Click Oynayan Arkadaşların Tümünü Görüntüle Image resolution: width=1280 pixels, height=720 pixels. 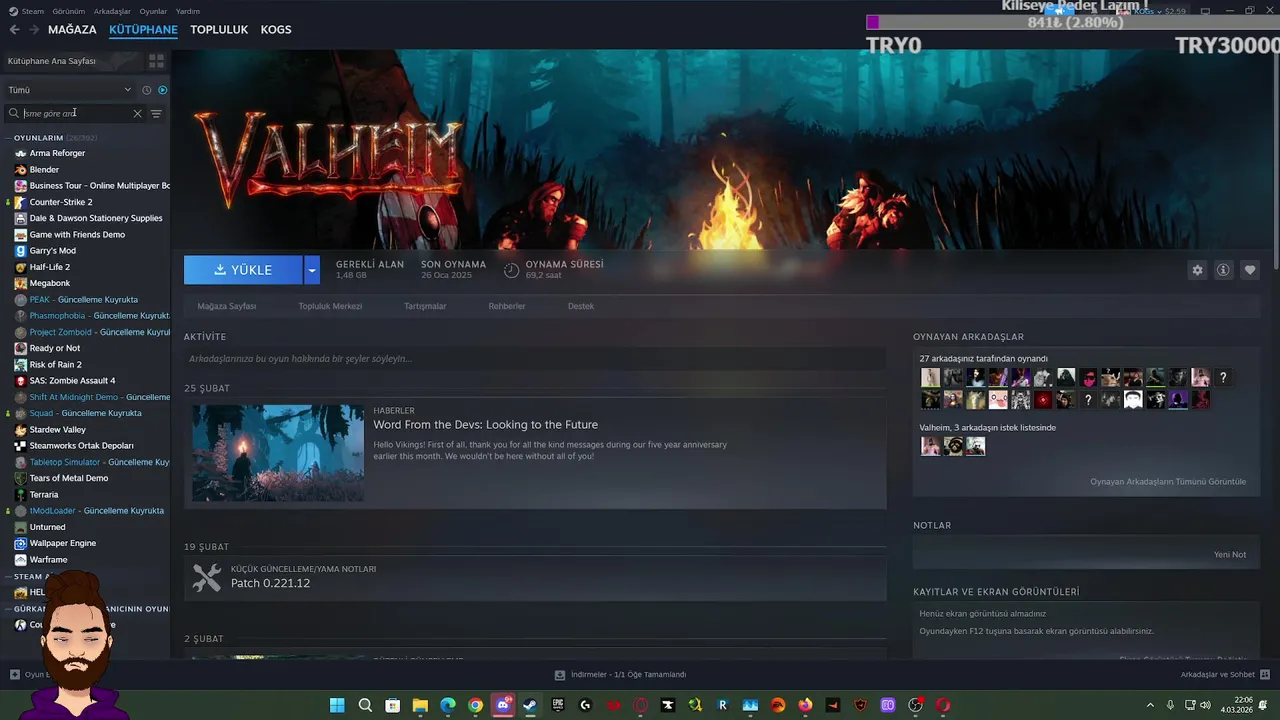(x=1168, y=482)
